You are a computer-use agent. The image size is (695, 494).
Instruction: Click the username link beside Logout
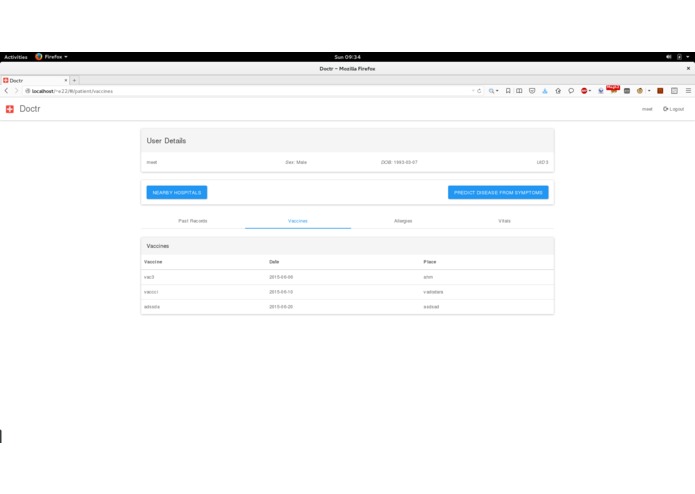[x=647, y=109]
